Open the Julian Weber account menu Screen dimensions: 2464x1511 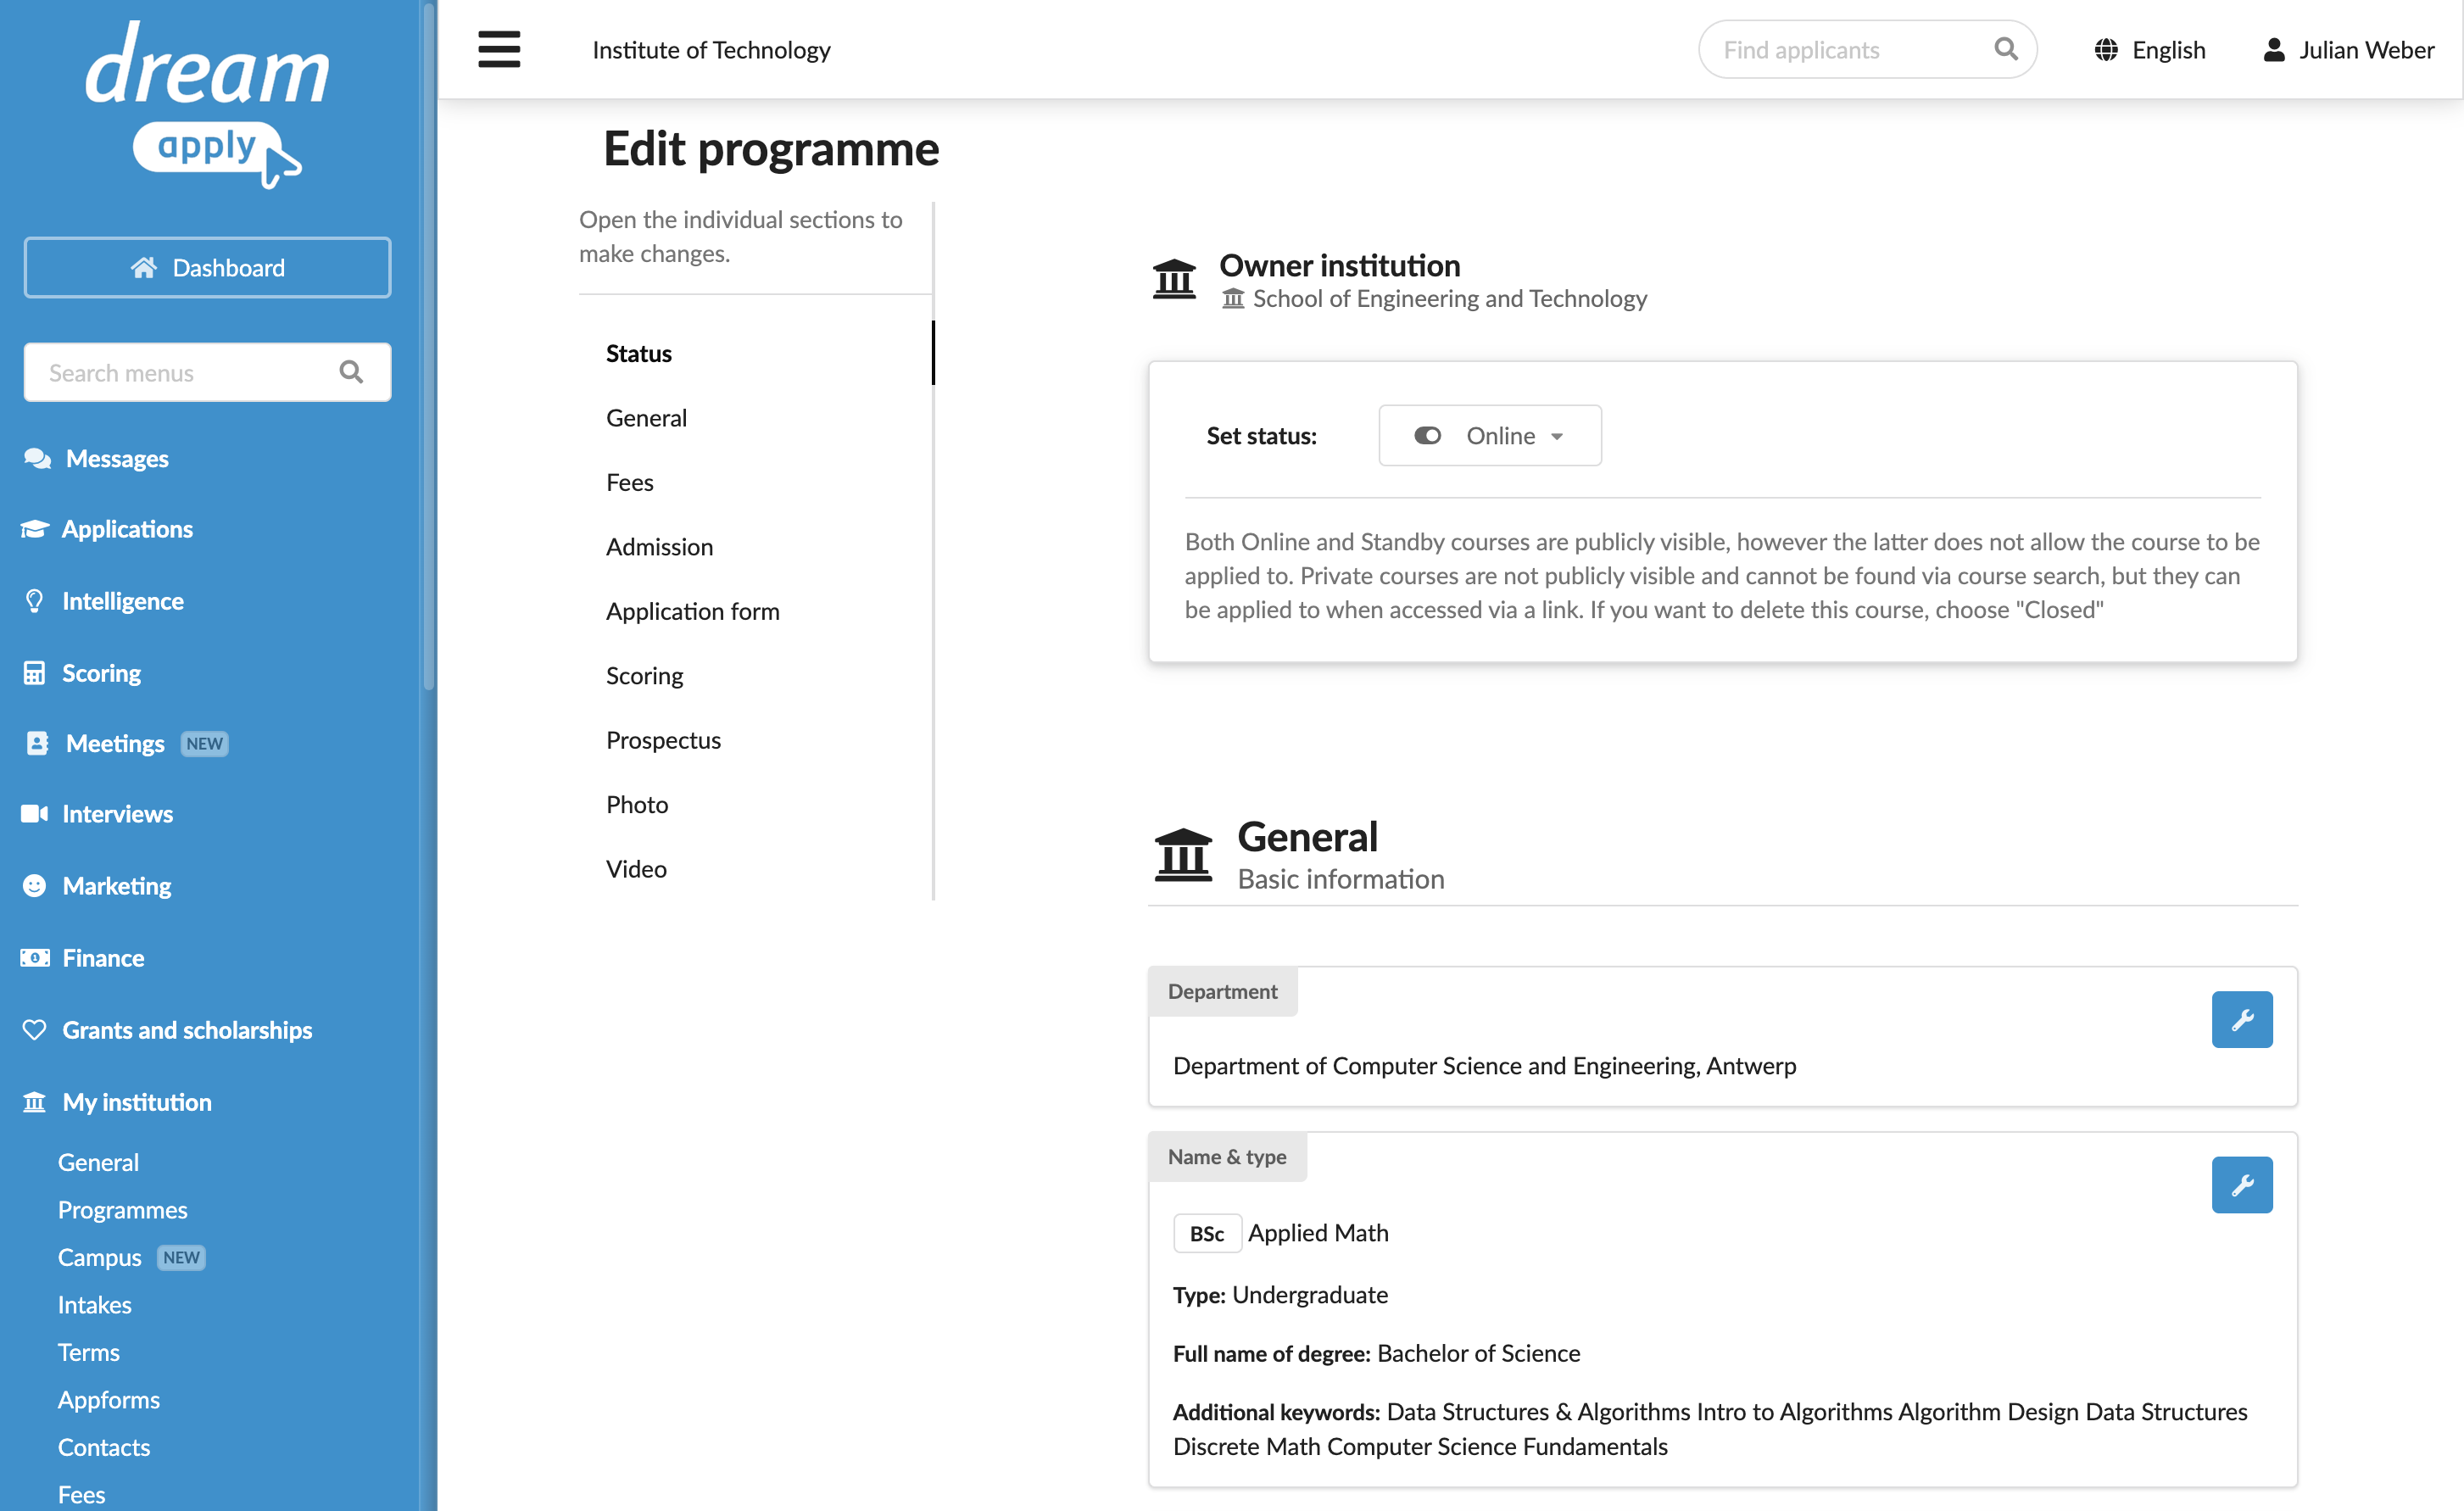point(2348,50)
